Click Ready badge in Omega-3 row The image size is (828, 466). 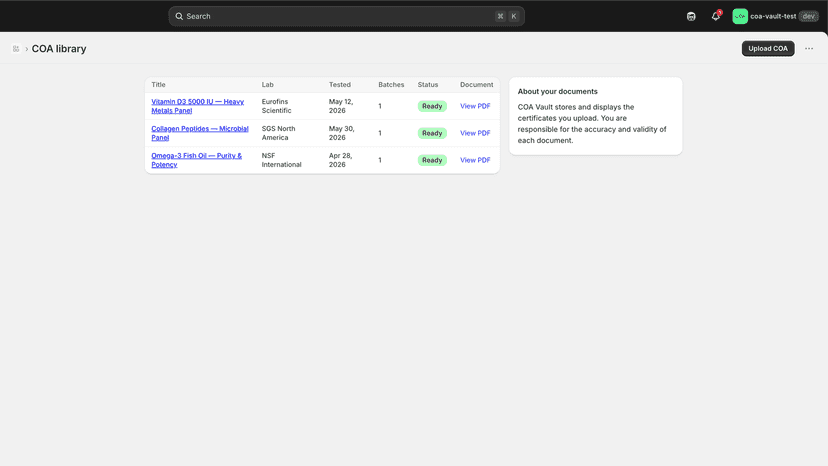click(x=432, y=160)
